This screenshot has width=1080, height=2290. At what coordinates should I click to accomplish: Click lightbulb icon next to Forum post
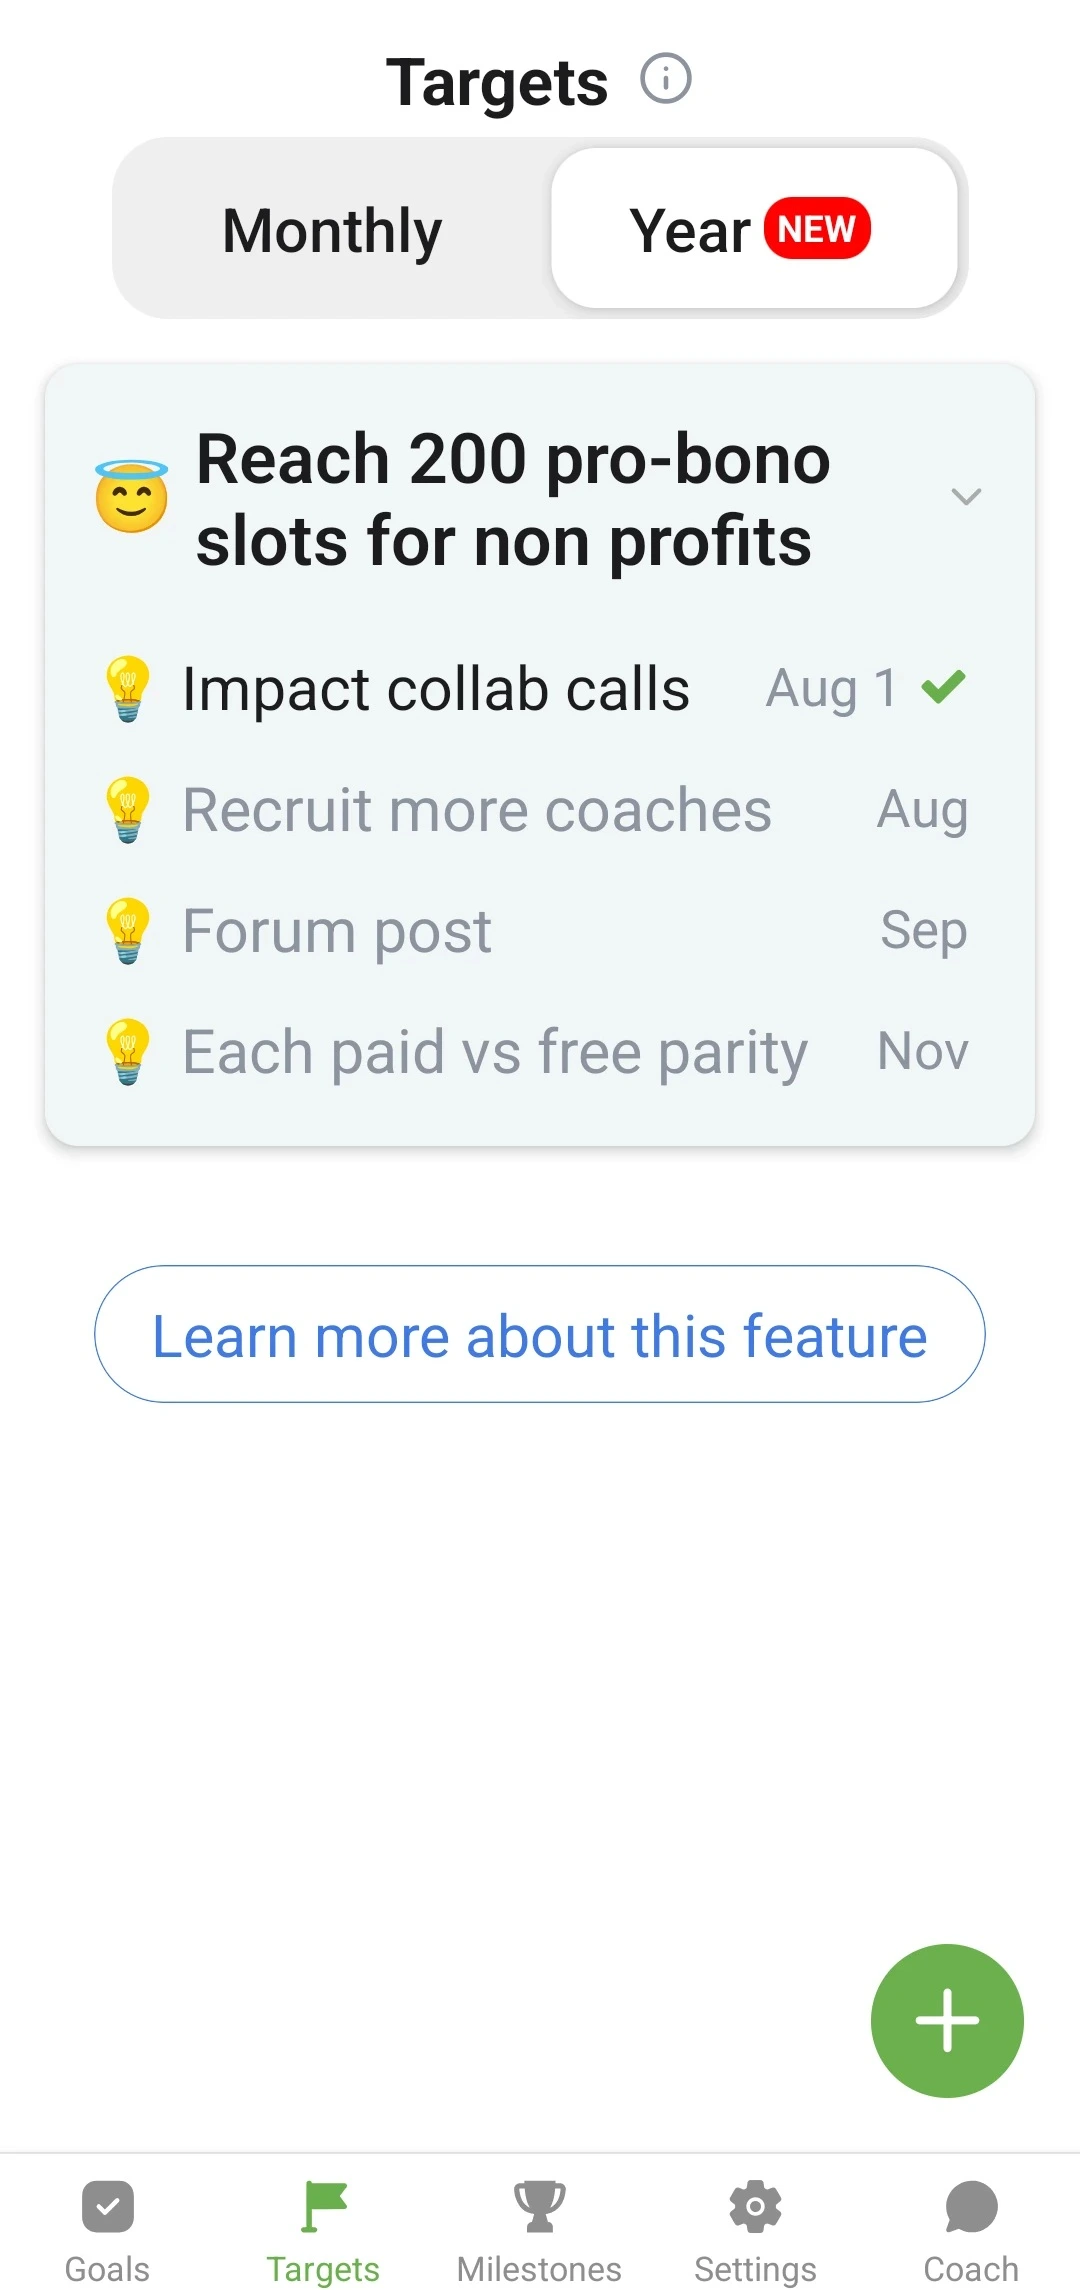click(x=128, y=931)
